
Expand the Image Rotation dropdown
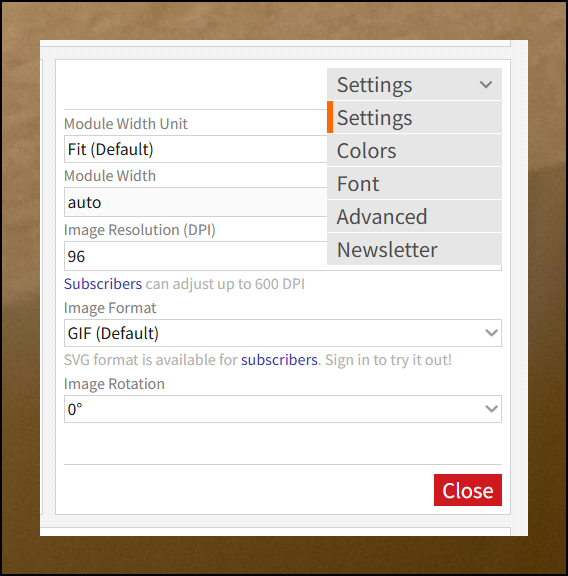point(283,409)
